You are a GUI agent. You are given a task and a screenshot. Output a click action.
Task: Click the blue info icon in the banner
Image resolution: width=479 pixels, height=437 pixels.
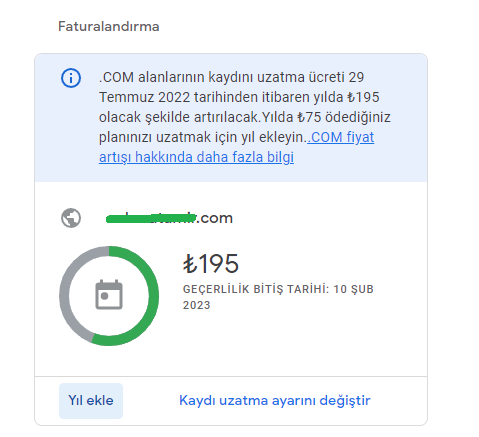click(x=71, y=78)
